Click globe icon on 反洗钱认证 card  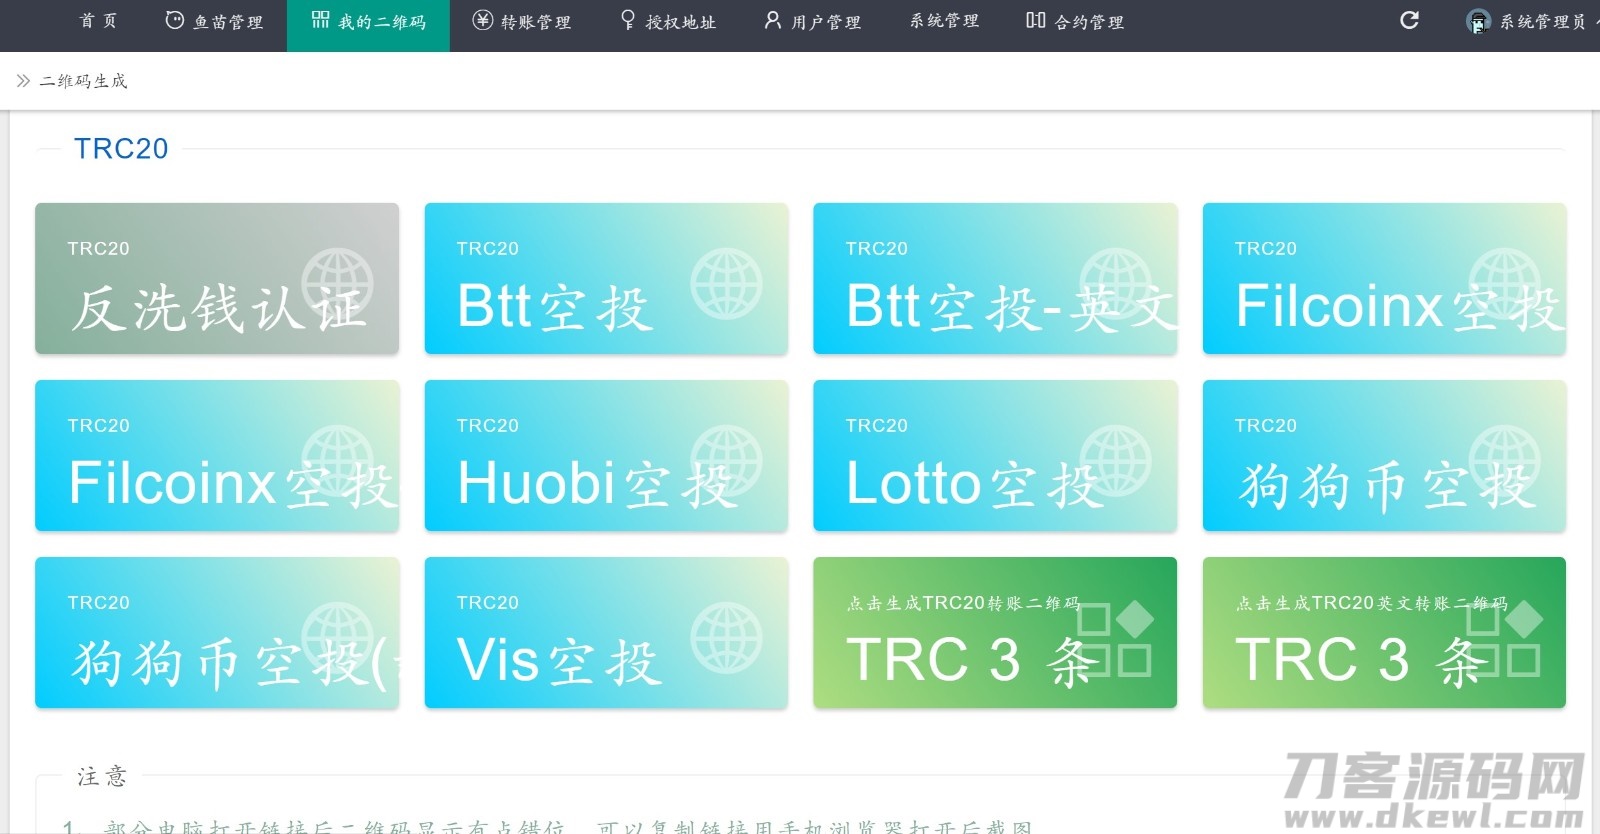[338, 283]
